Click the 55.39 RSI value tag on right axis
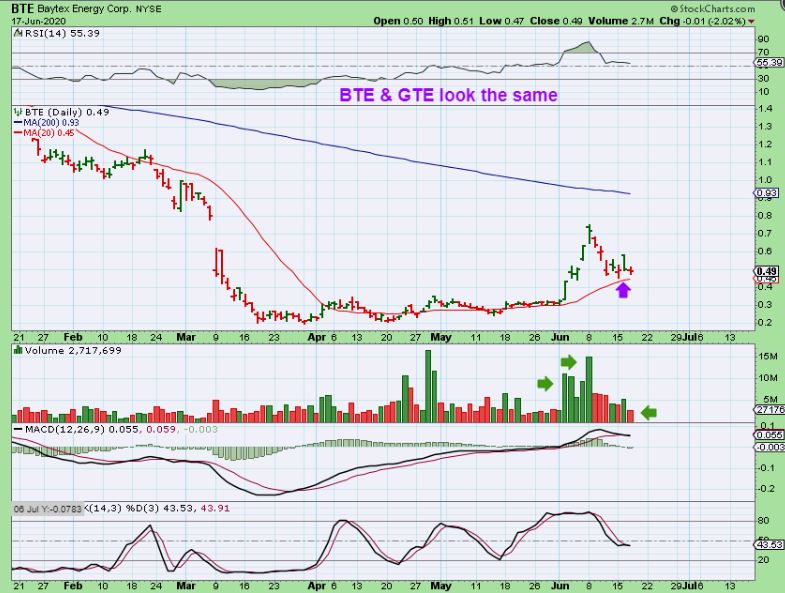The height and width of the screenshot is (593, 785). pyautogui.click(x=769, y=63)
